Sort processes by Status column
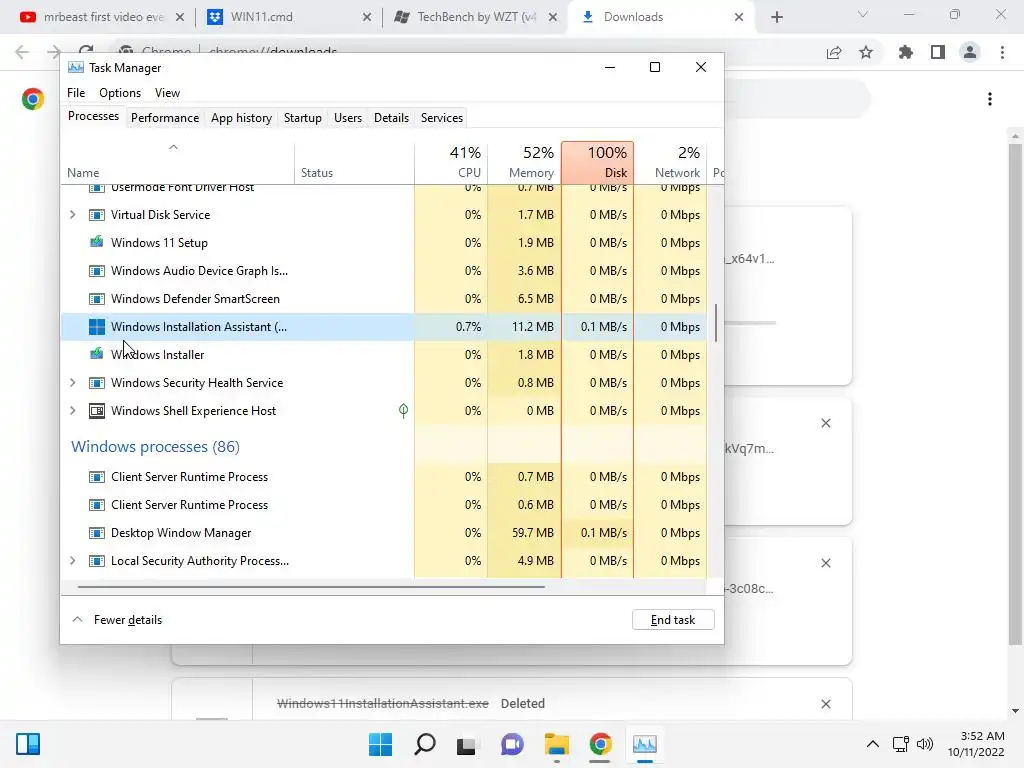Screen dimensions: 1024x768 point(355,163)
